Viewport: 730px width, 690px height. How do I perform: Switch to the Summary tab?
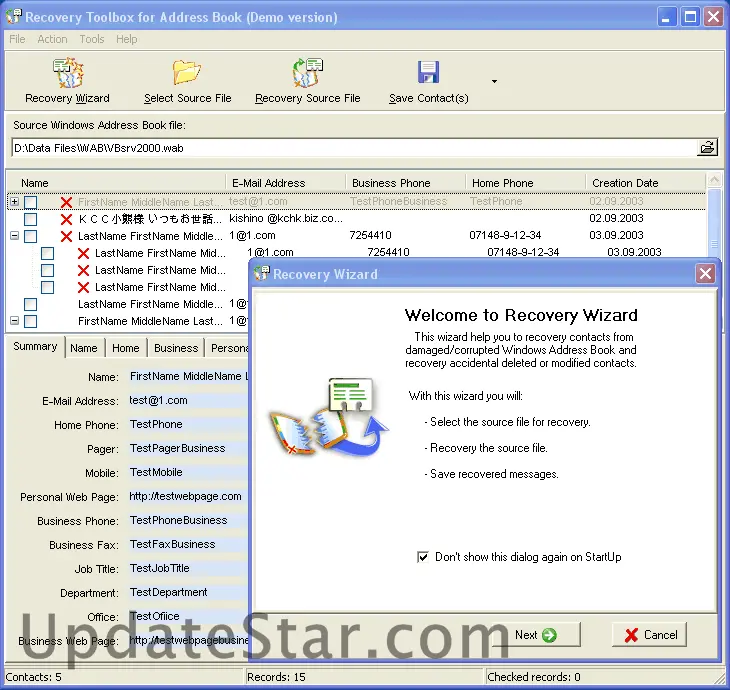[x=35, y=346]
